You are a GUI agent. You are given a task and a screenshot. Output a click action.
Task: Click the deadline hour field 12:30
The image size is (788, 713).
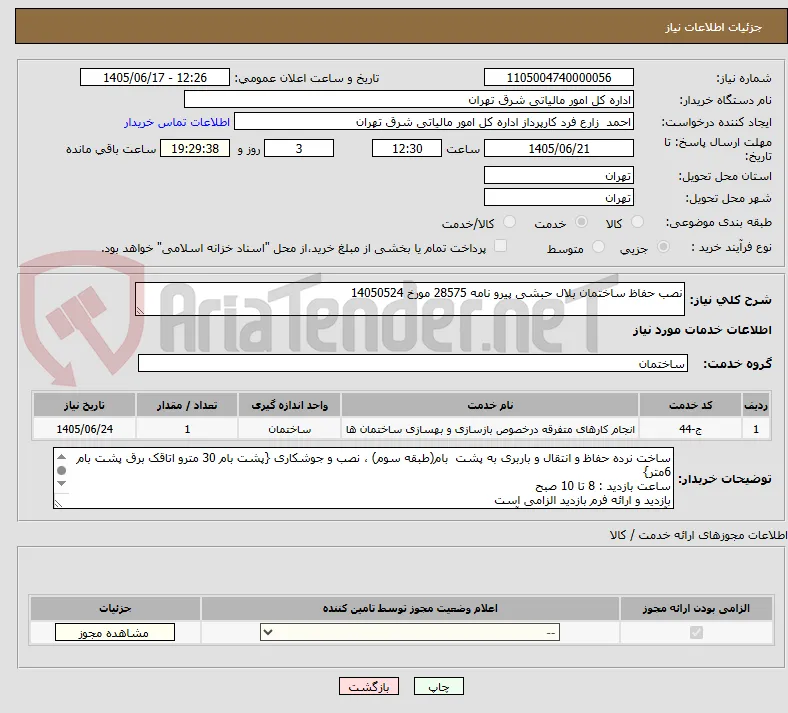[407, 148]
